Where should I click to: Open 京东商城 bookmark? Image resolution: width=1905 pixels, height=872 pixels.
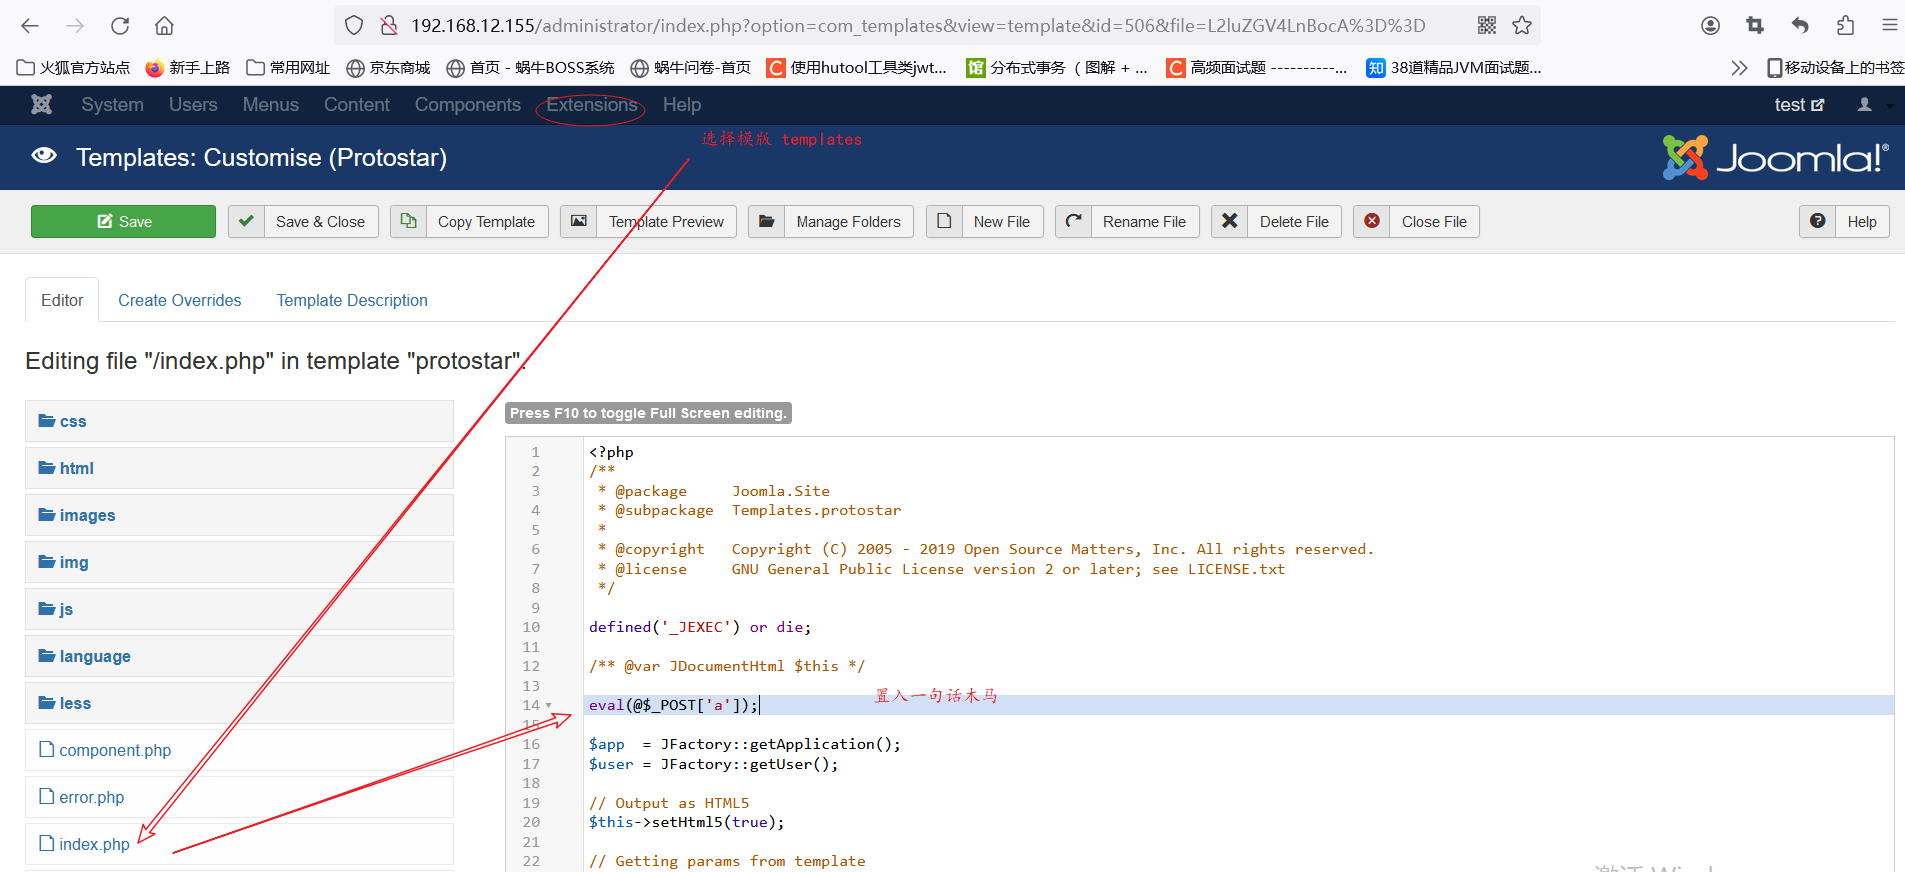[x=388, y=68]
